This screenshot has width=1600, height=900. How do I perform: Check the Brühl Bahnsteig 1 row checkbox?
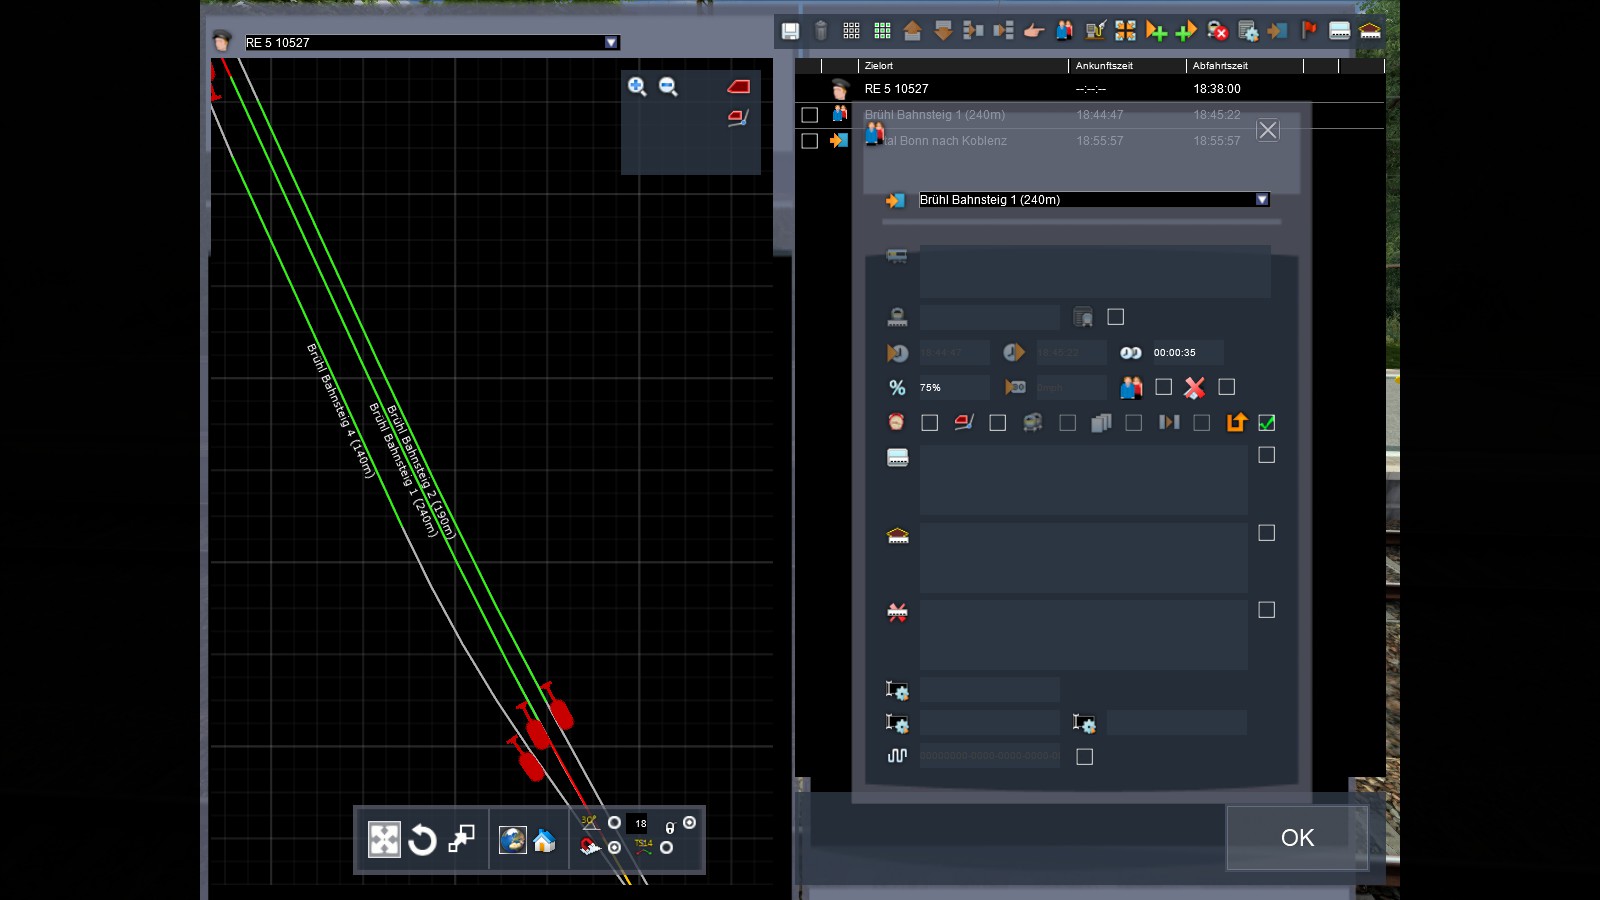tap(810, 115)
